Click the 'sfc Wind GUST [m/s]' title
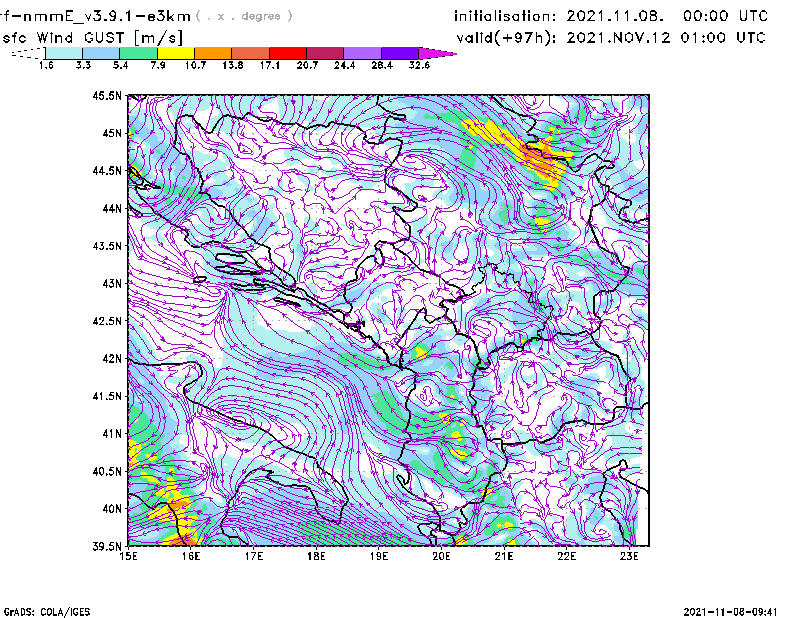This screenshot has width=800, height=618. point(92,38)
